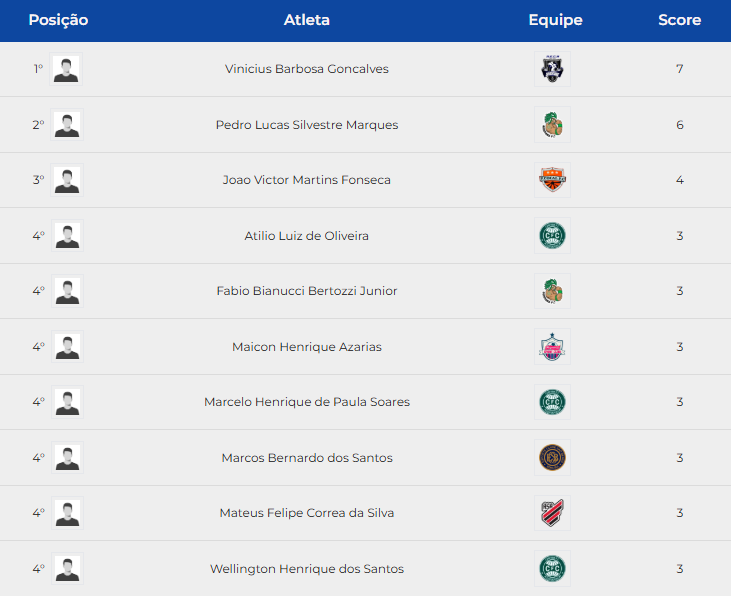Click the green crest beside Wellington Henrique
Image resolution: width=731 pixels, height=596 pixels.
point(552,568)
